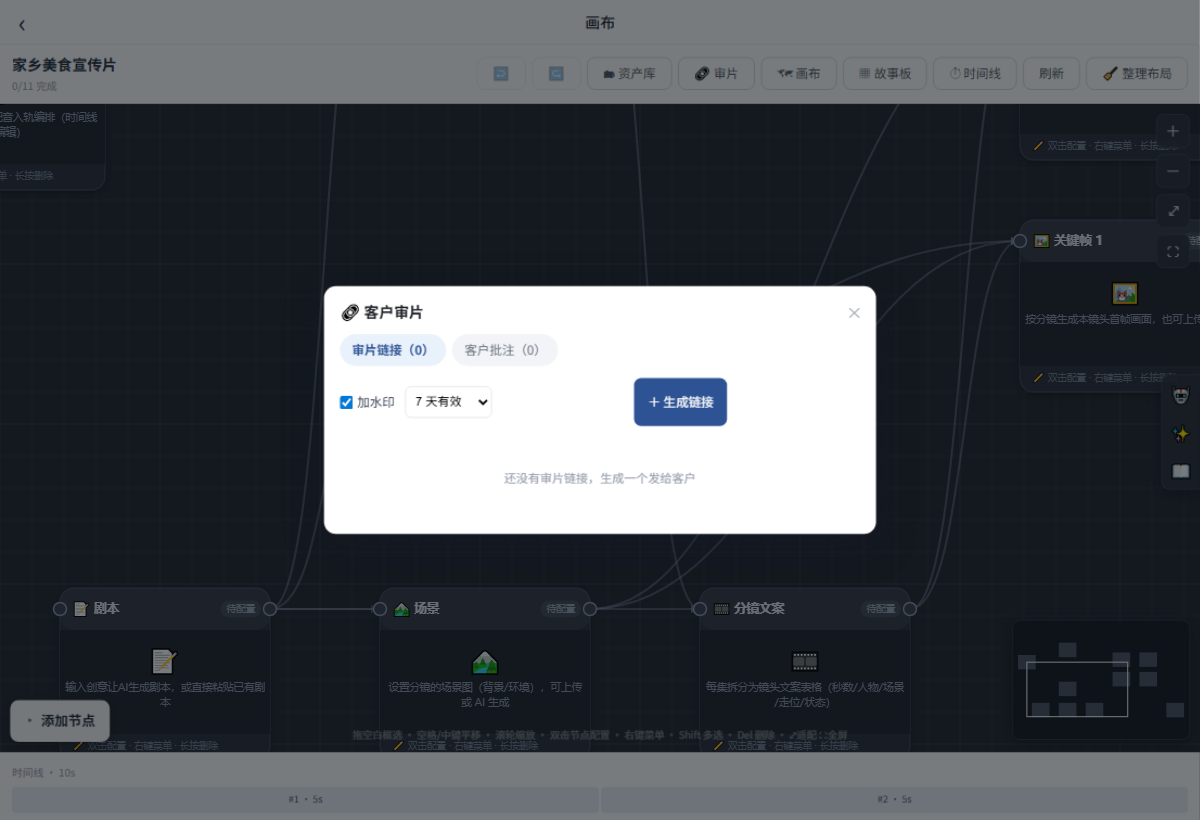
Task: Click the 场景 node input port
Action: click(380, 609)
